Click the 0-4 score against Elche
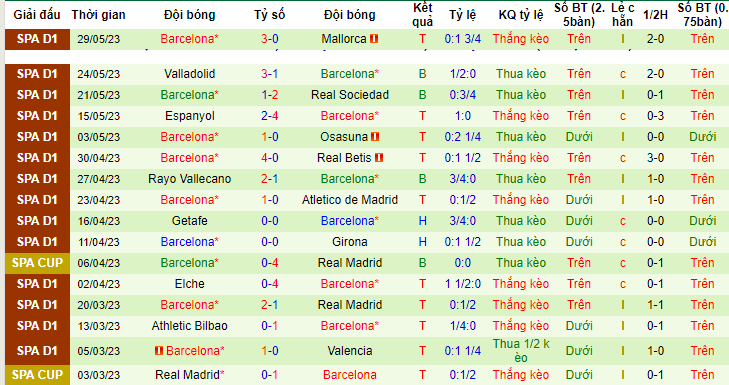 270,284
